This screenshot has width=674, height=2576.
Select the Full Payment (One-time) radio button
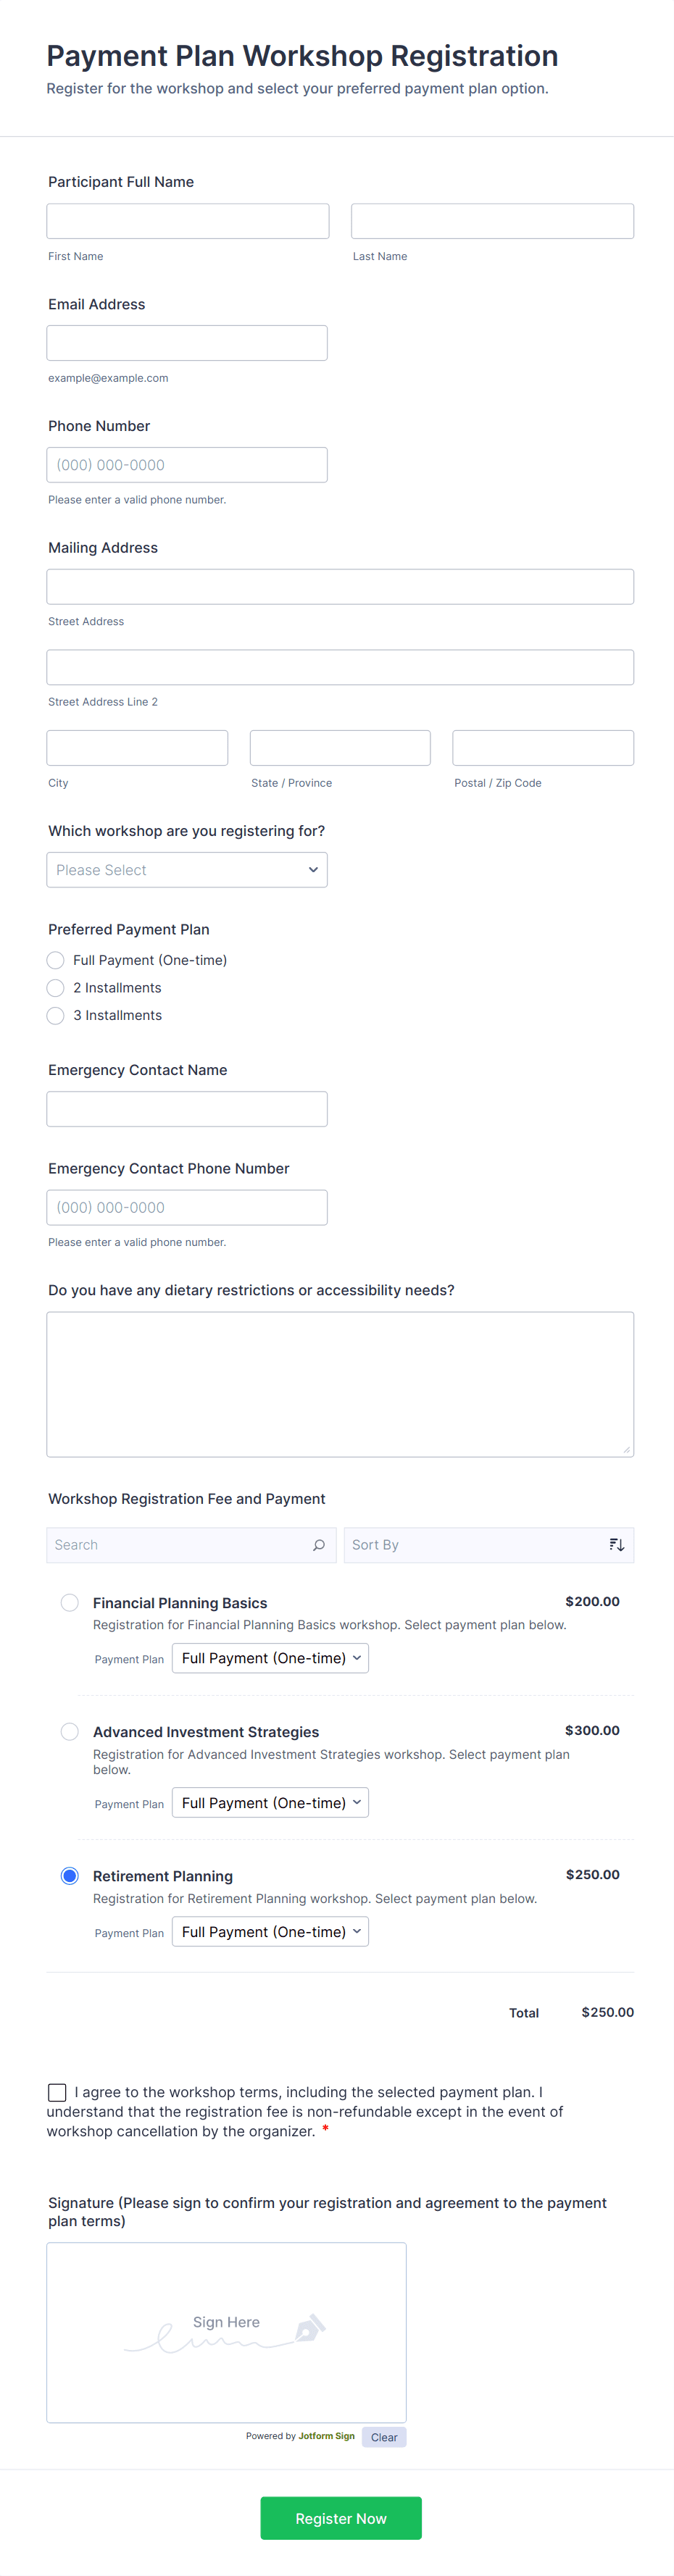pos(55,960)
